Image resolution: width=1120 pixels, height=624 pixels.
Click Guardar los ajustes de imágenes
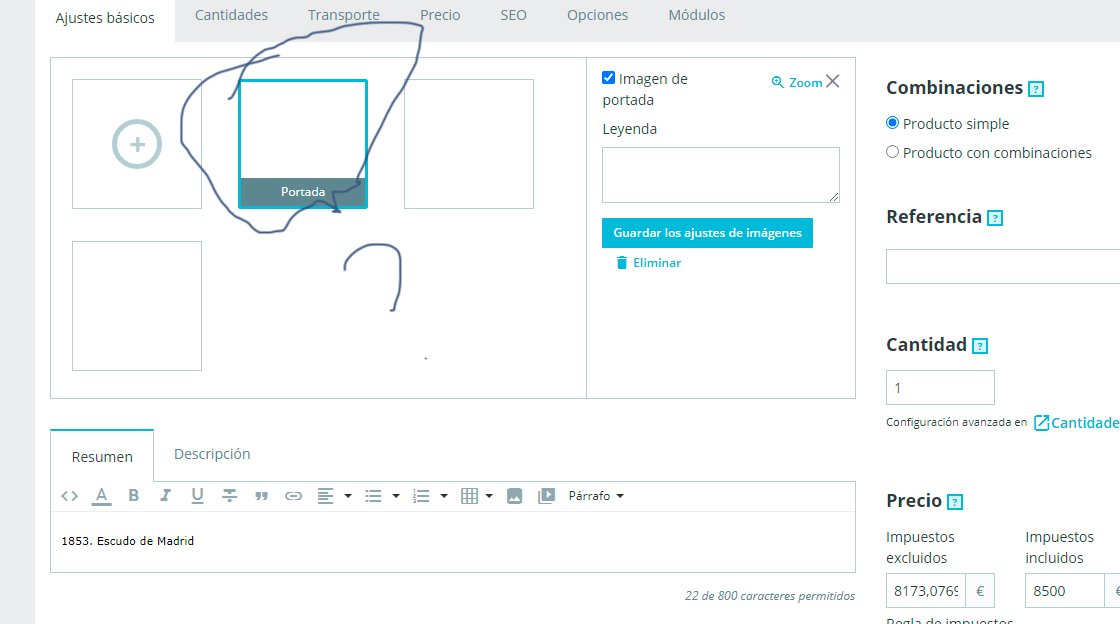pyautogui.click(x=707, y=233)
